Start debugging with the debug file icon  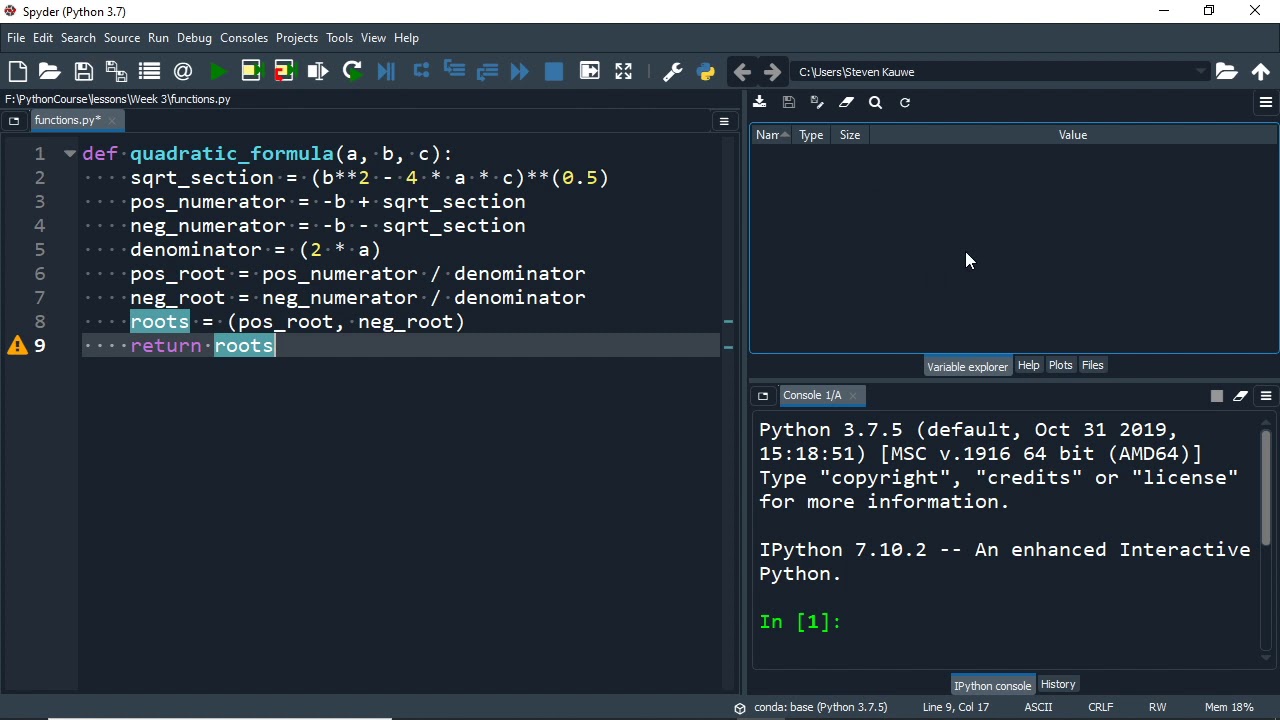click(386, 72)
